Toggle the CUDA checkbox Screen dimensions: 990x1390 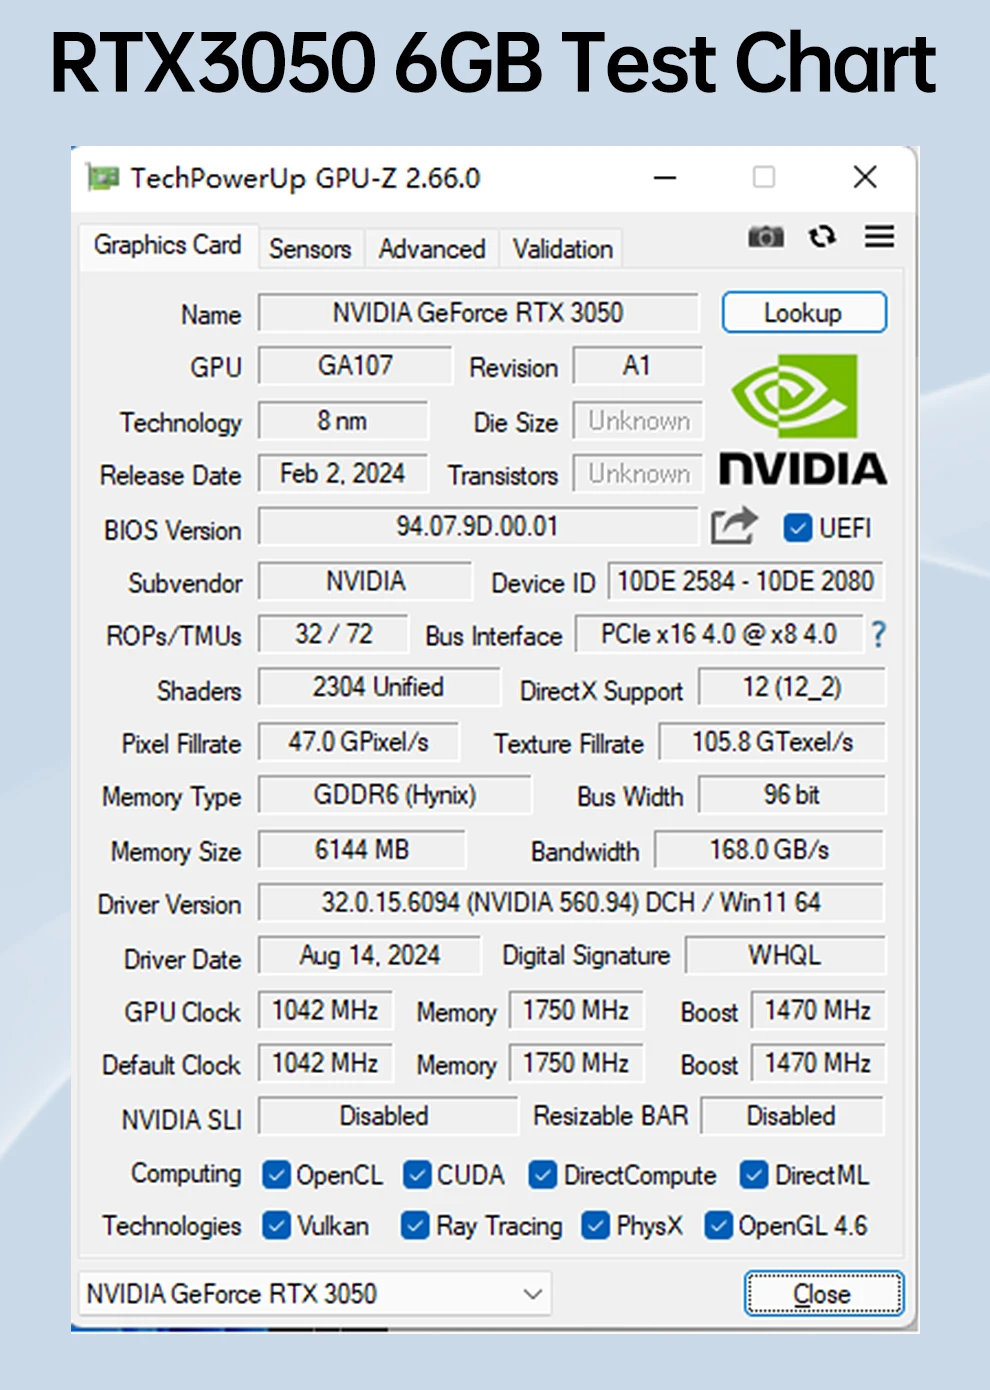[x=417, y=1174]
